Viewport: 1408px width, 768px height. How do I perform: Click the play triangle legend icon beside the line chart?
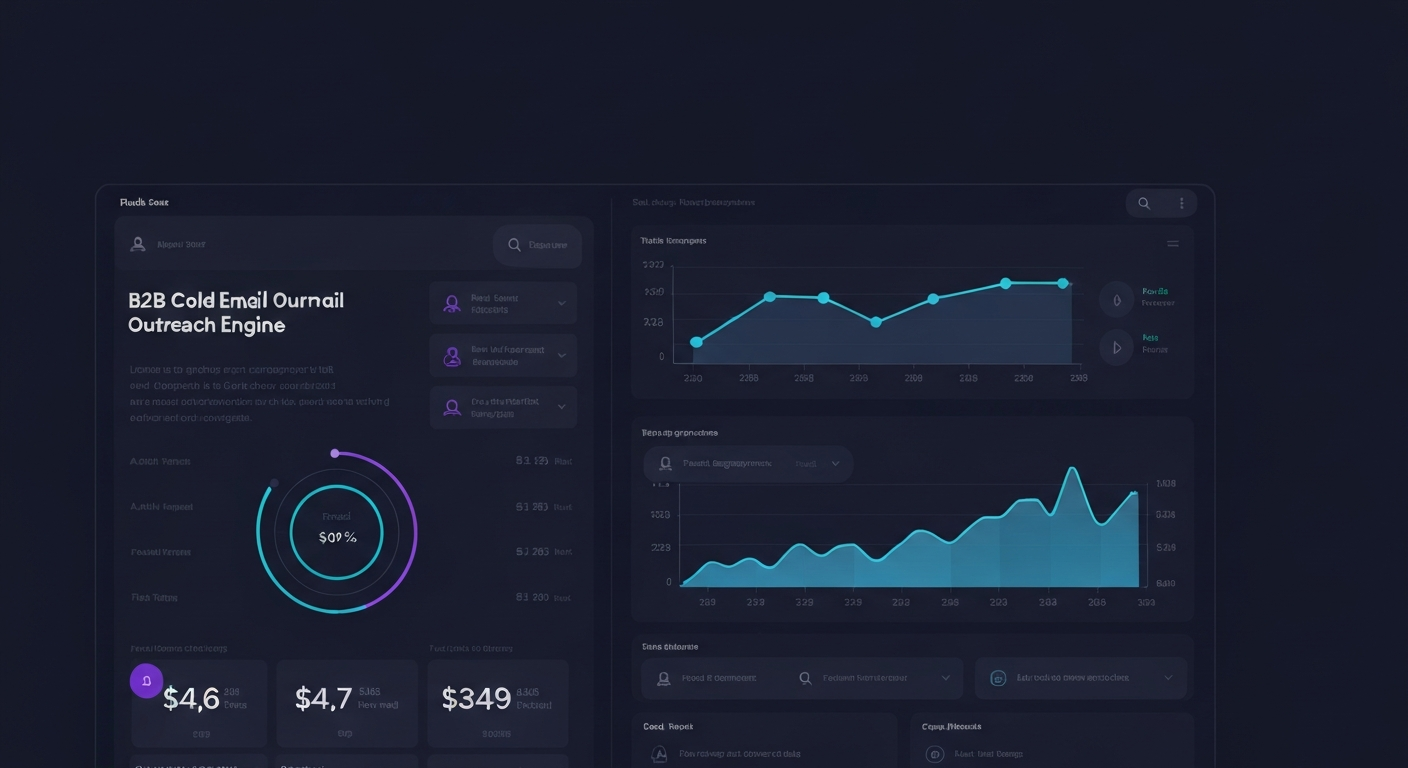click(1116, 348)
